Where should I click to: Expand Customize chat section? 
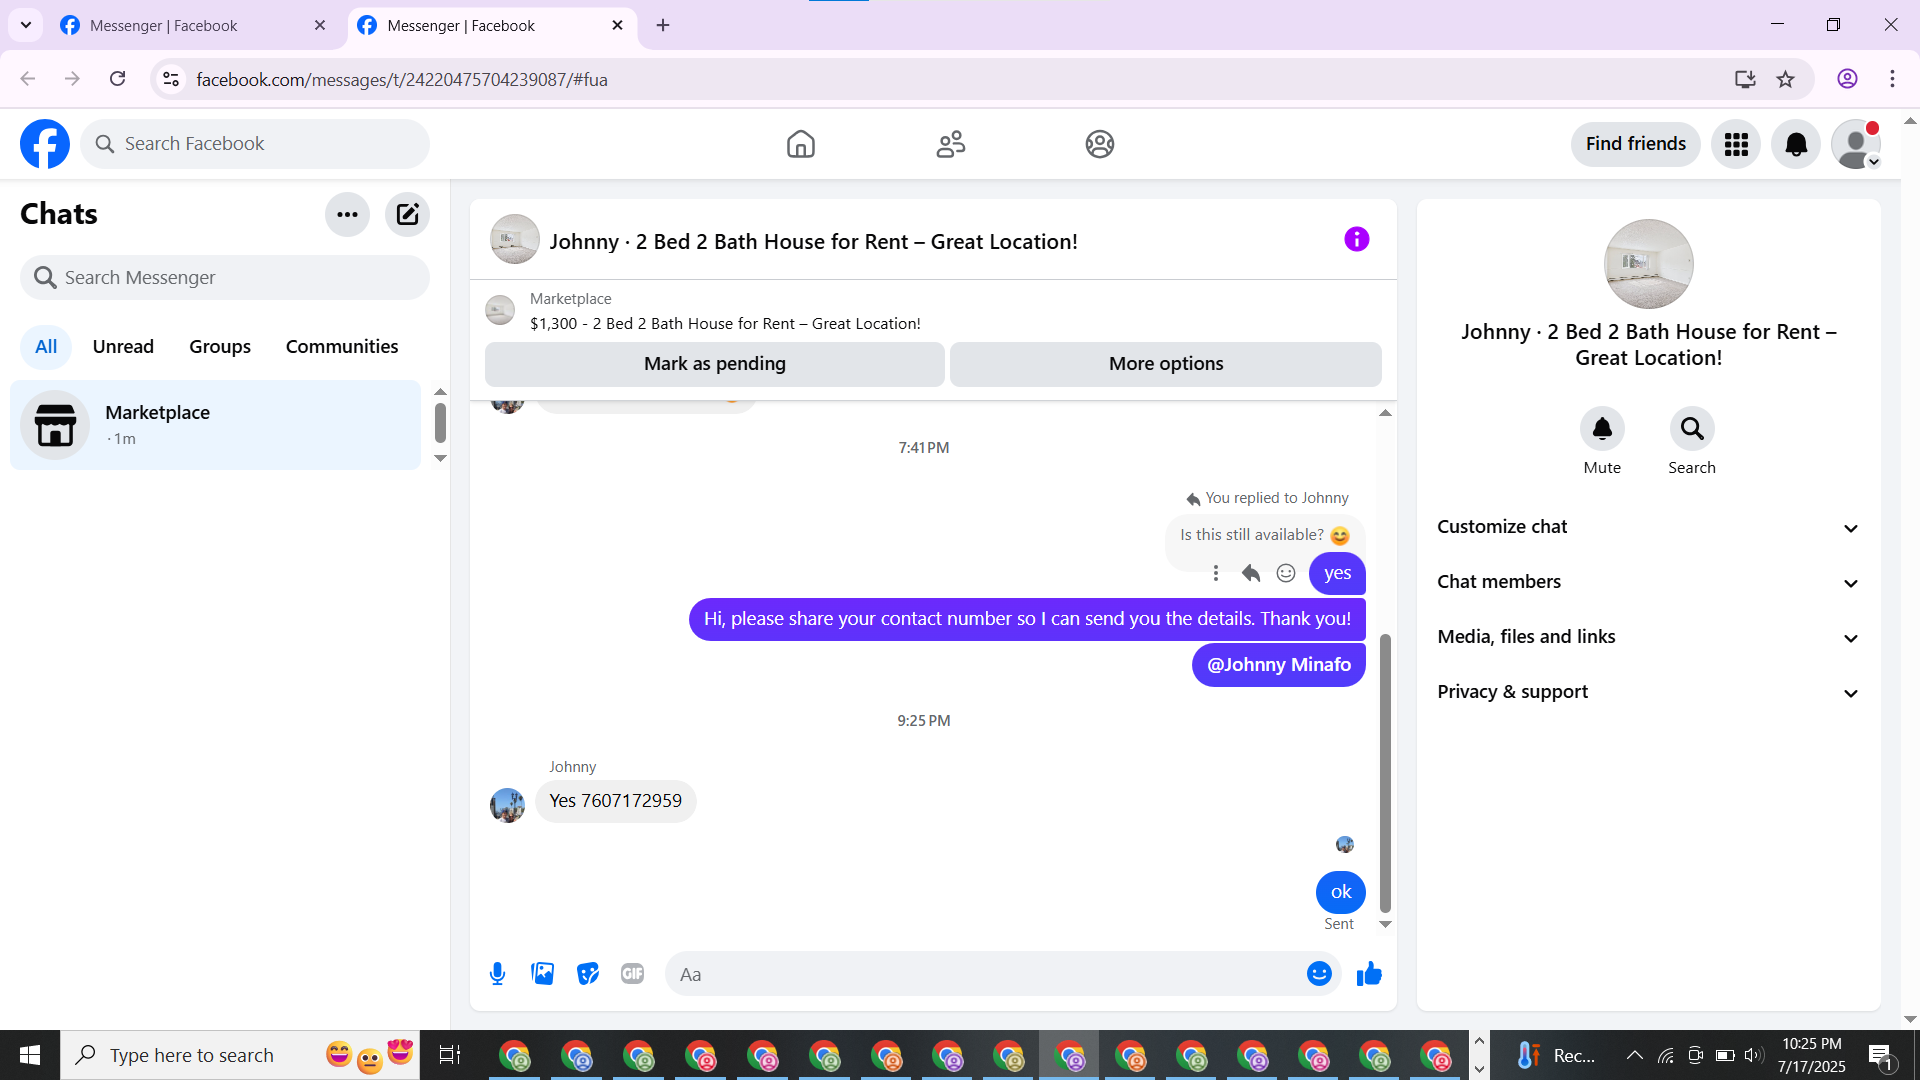(1648, 527)
